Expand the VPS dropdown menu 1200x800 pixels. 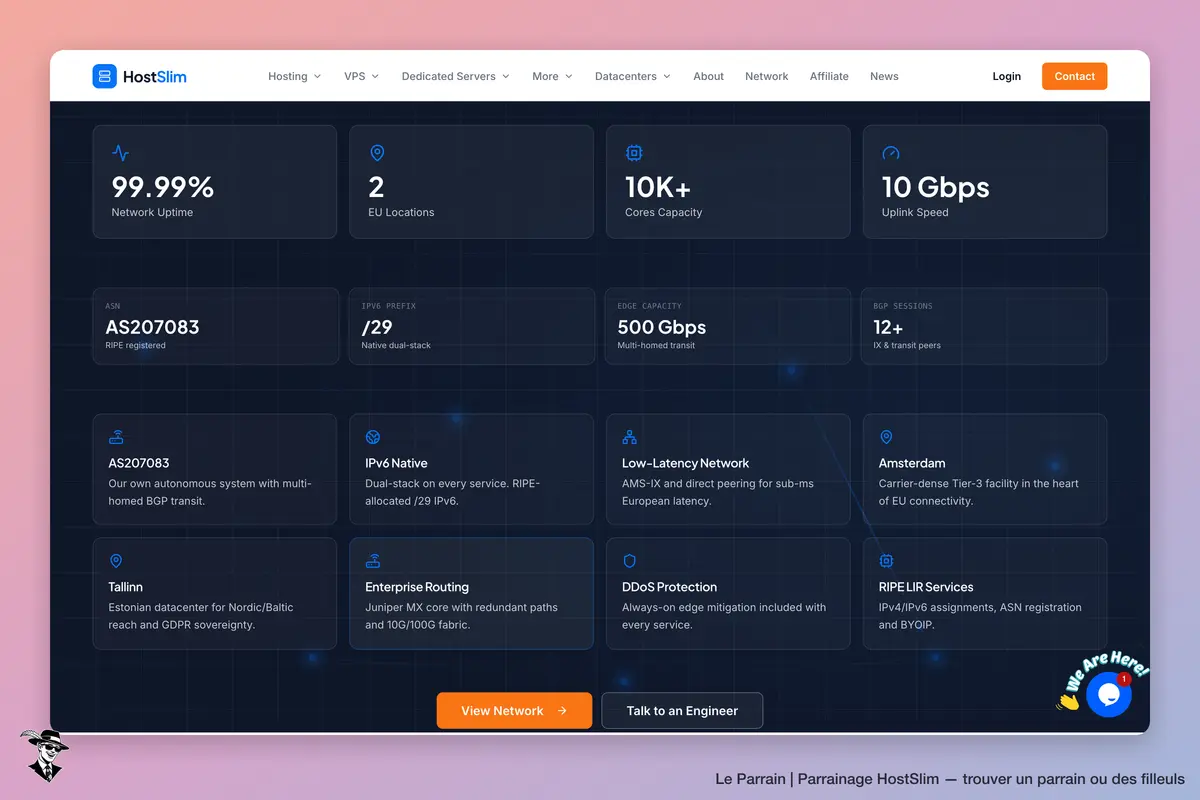(362, 76)
